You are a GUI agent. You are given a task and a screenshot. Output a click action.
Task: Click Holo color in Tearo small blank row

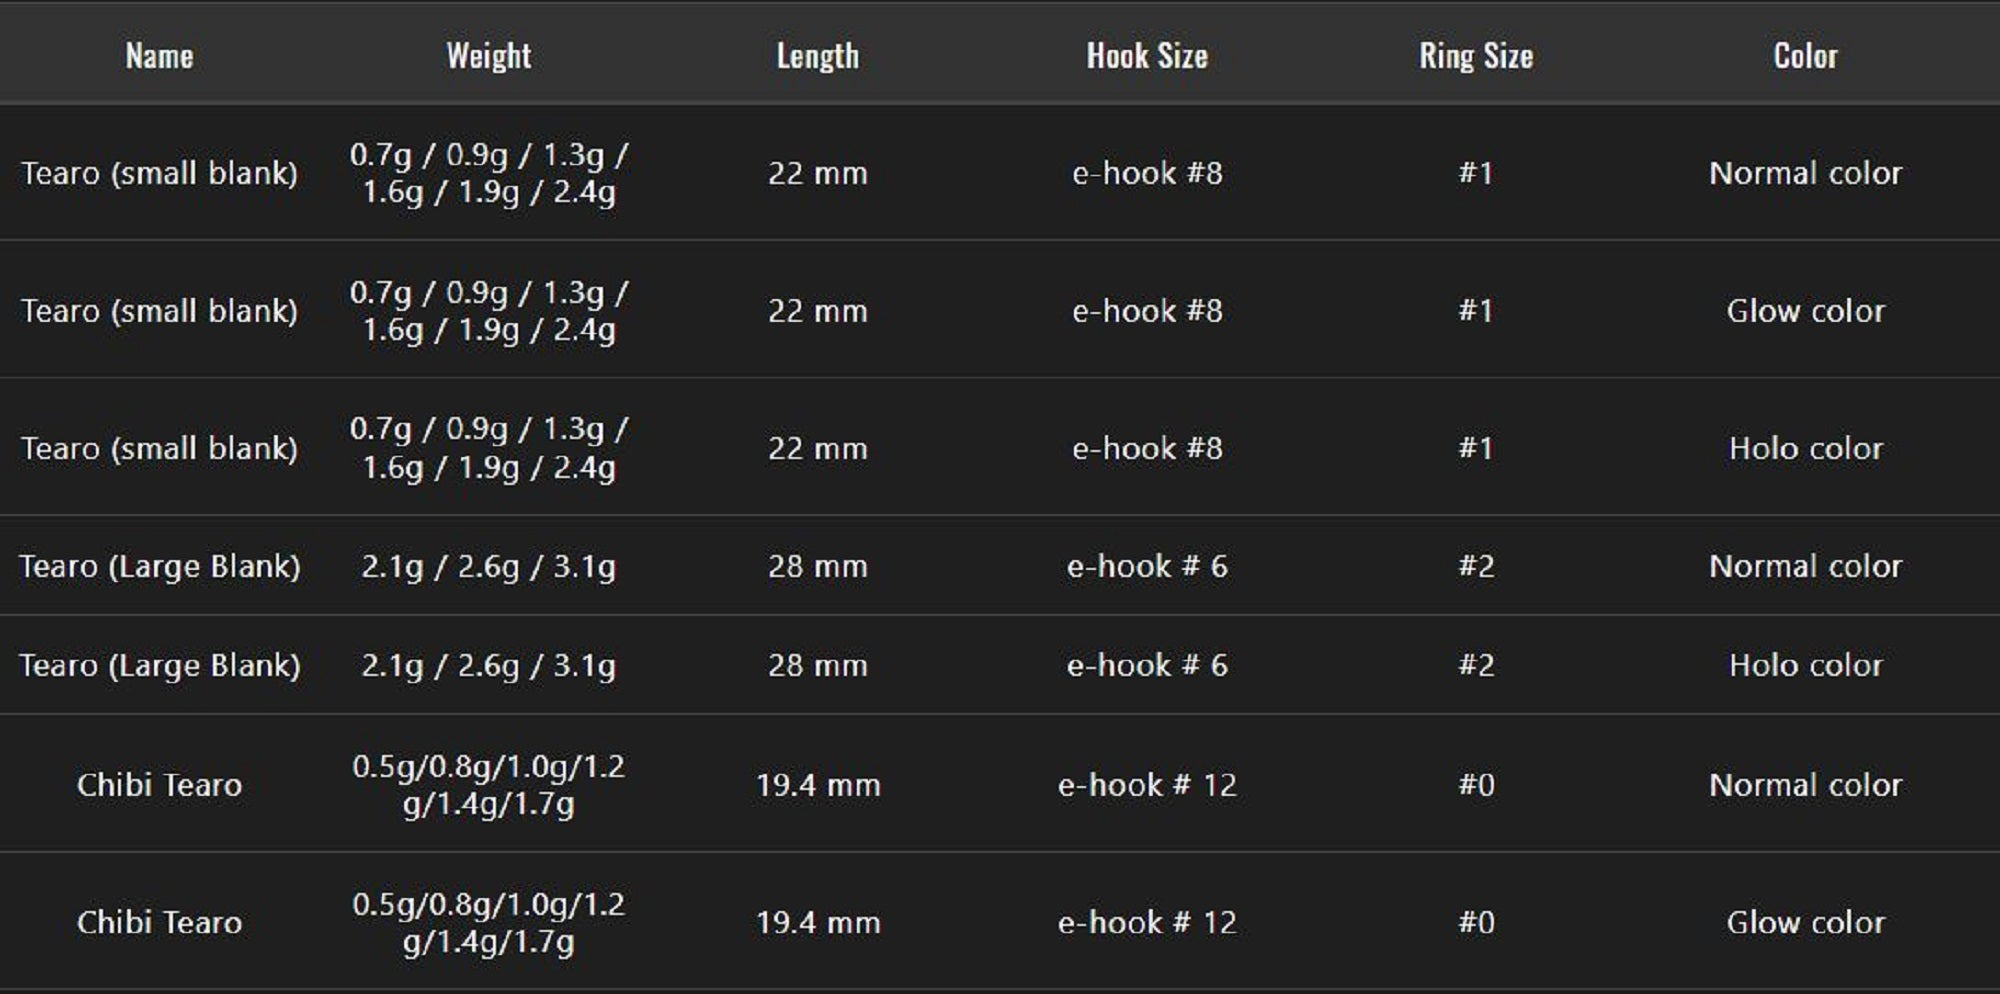pyautogui.click(x=1805, y=448)
